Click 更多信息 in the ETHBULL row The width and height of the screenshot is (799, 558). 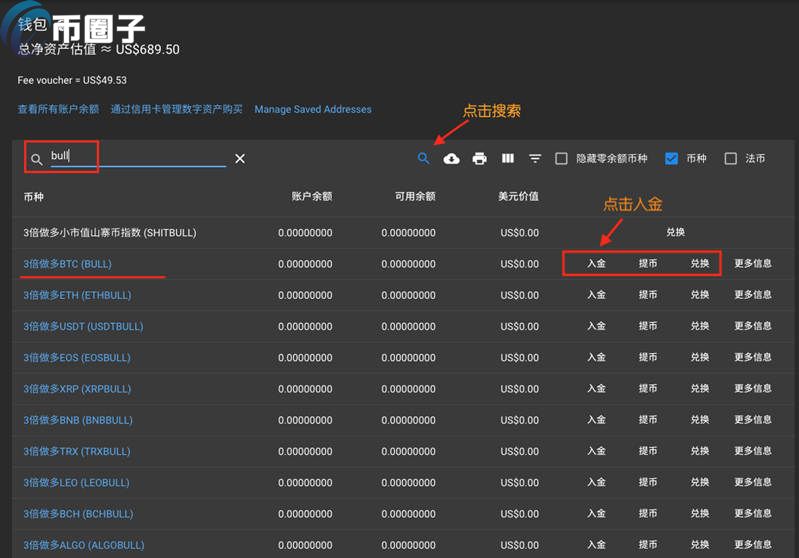click(753, 295)
